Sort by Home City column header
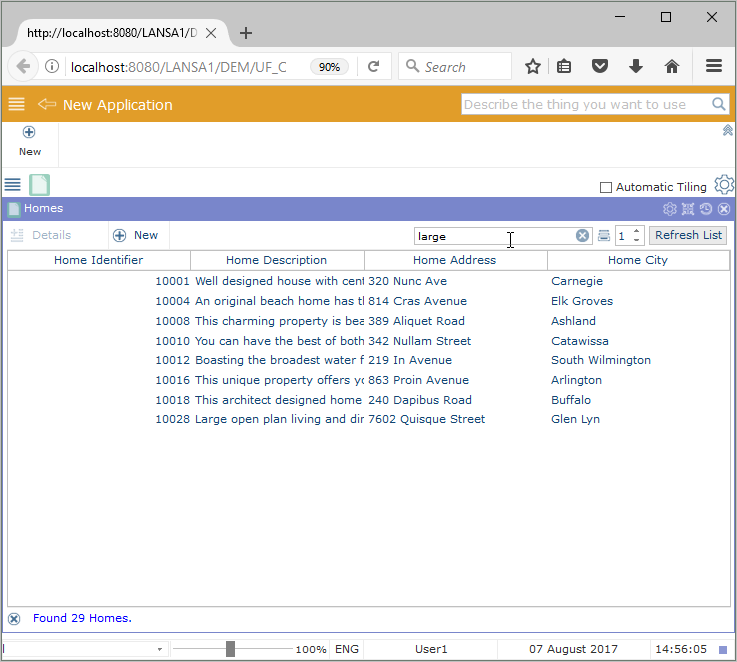Screen dimensions: 737x662 click(x=637, y=260)
